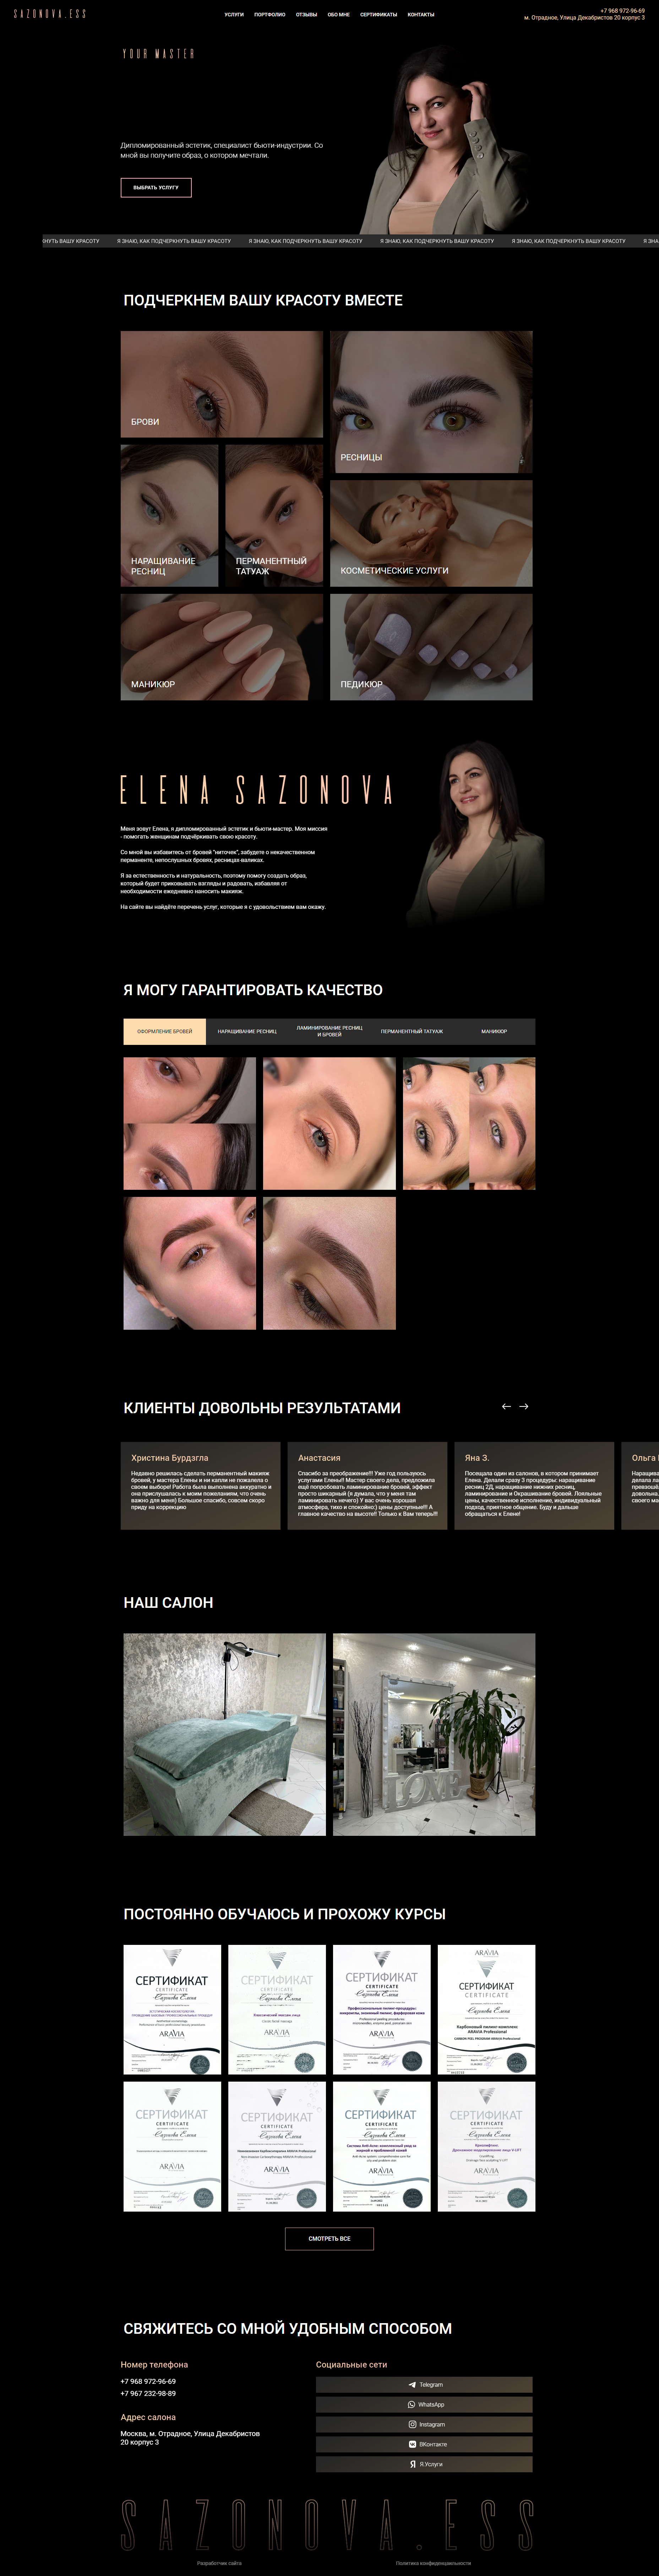Call the phone number shown in the header
This screenshot has width=659, height=2576.
pyautogui.click(x=622, y=11)
